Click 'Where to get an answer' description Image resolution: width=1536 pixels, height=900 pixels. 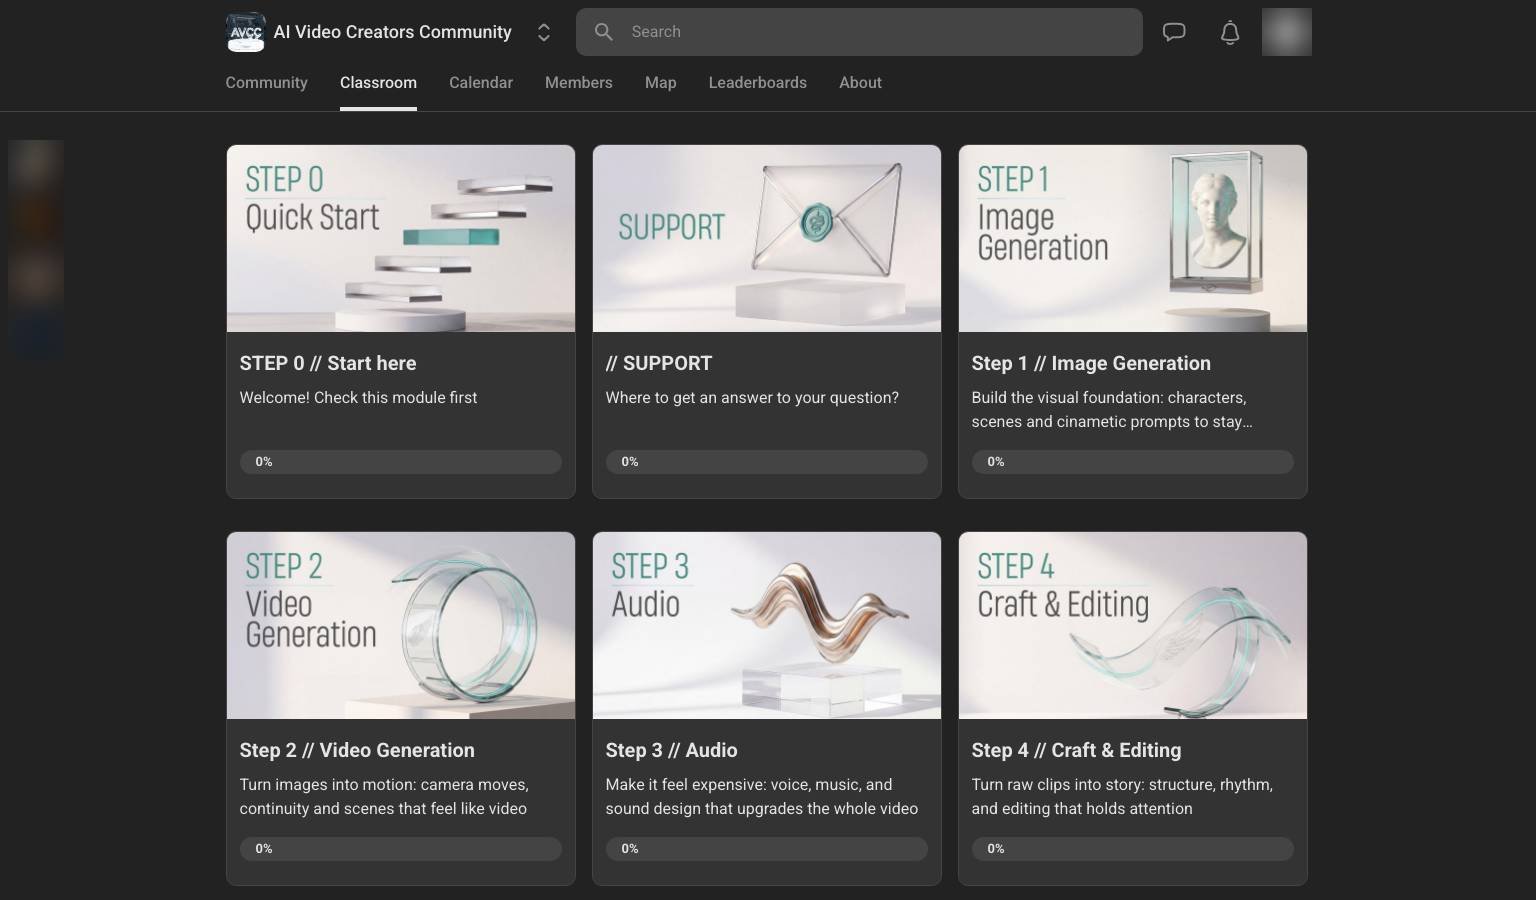(x=752, y=397)
